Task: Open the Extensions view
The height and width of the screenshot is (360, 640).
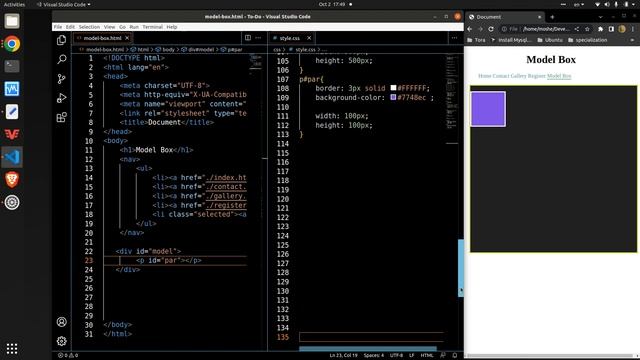Action: 62,118
